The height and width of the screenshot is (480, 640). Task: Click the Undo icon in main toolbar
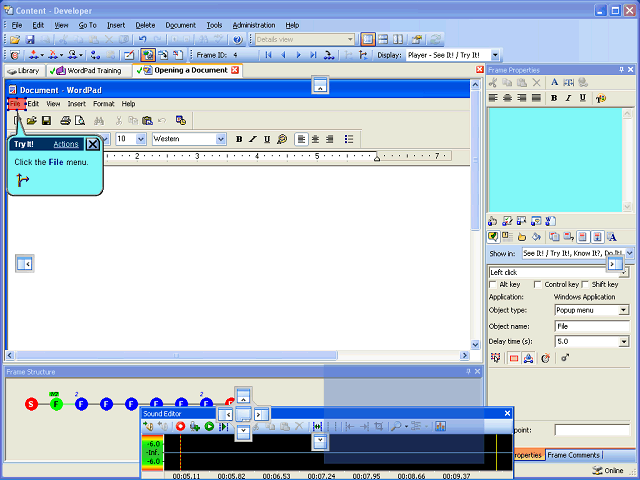click(x=142, y=40)
